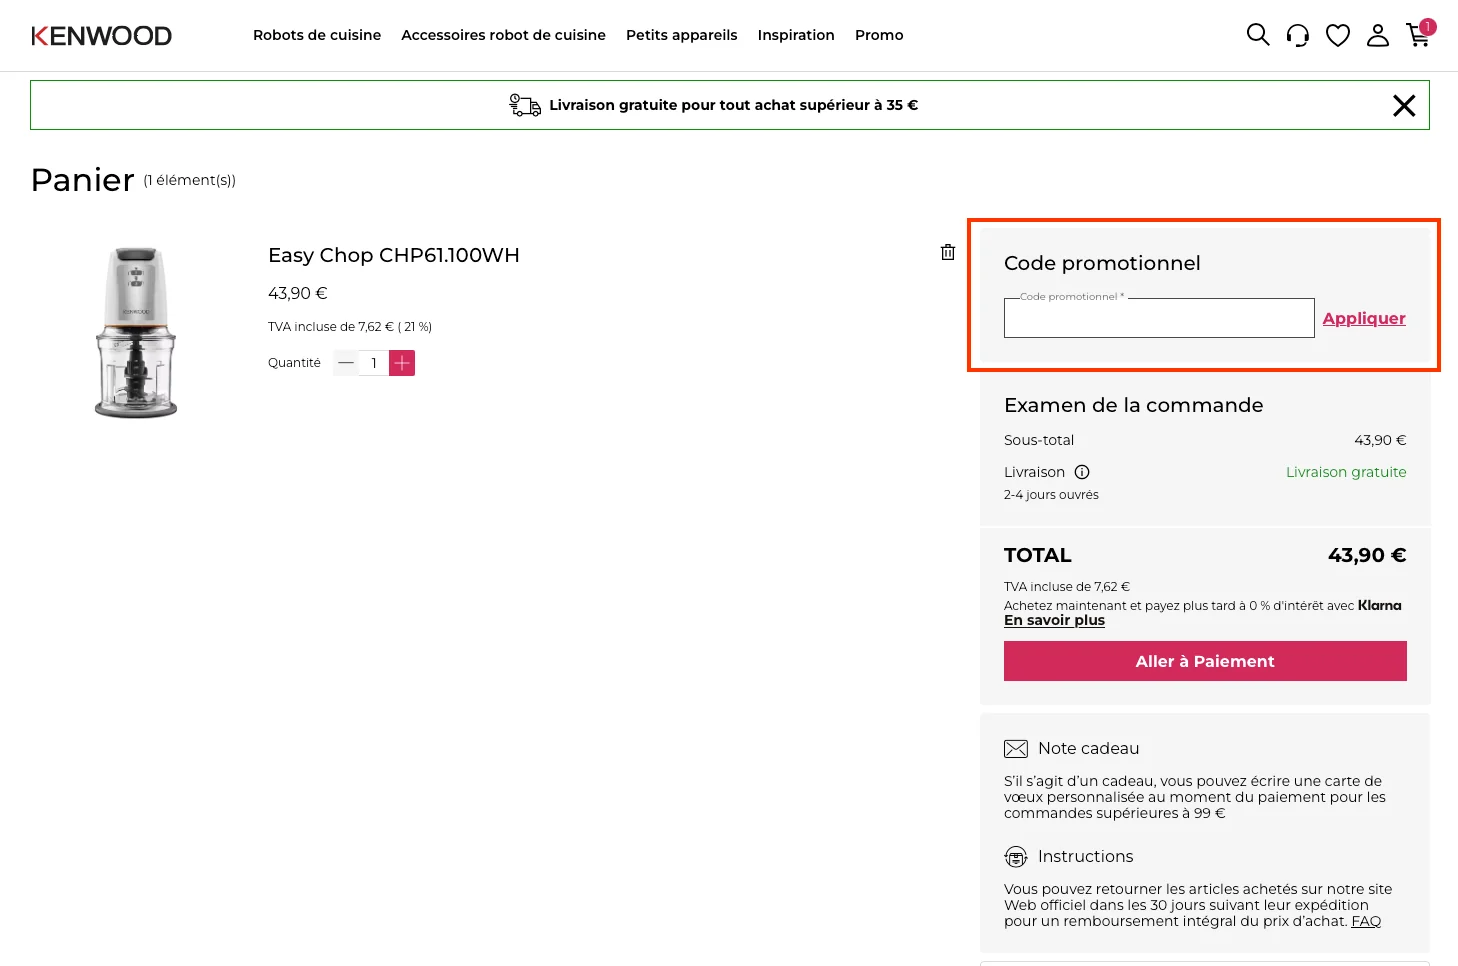Open Klarna En savoir plus link
The image size is (1458, 966).
(x=1054, y=620)
